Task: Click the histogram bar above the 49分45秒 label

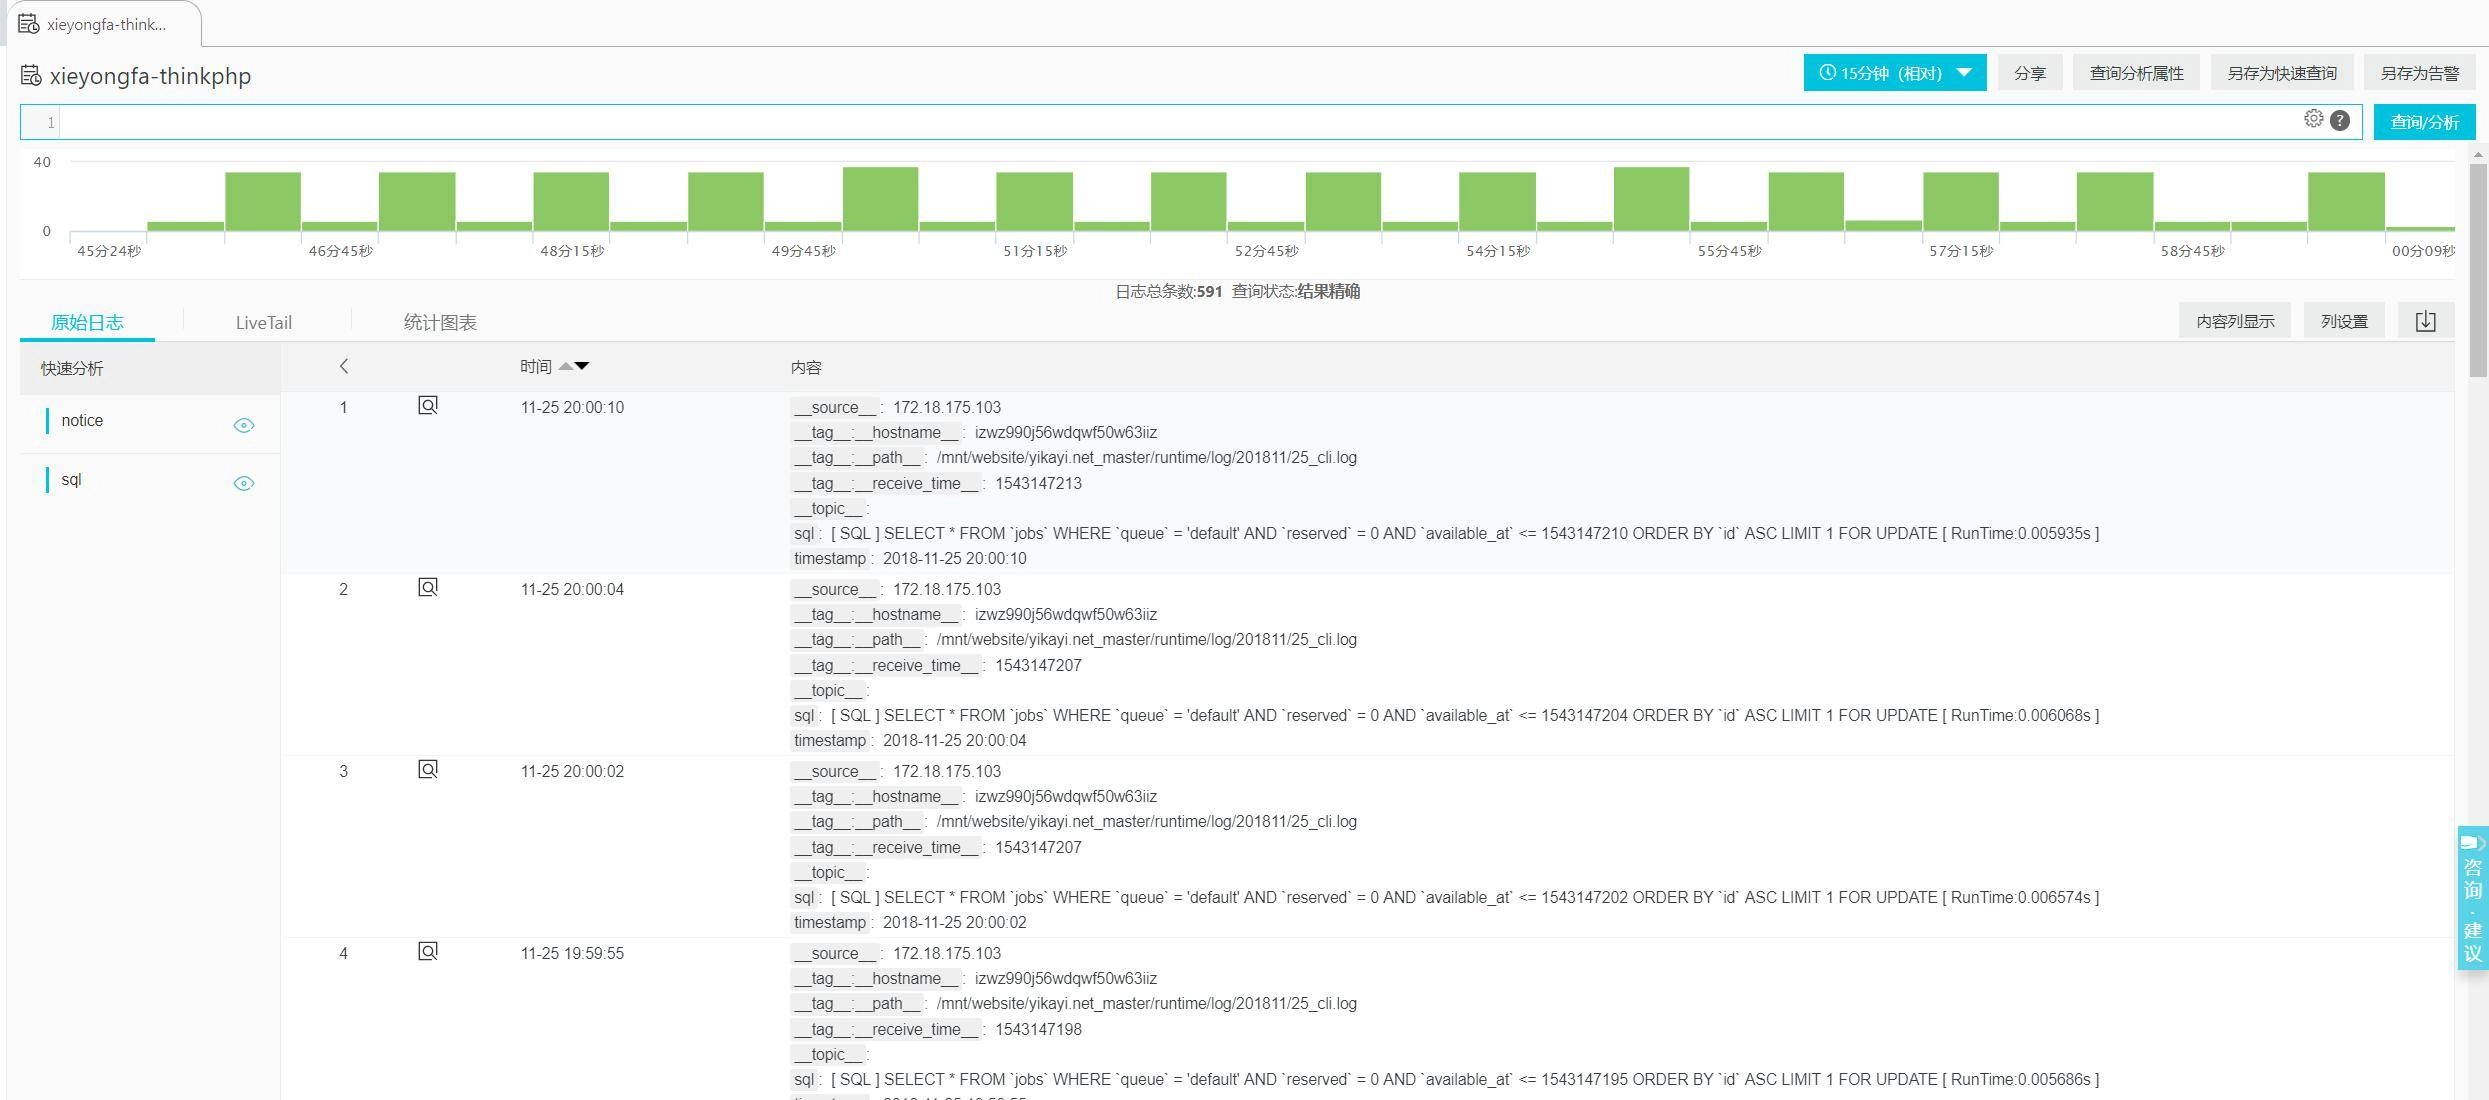Action: tap(803, 226)
